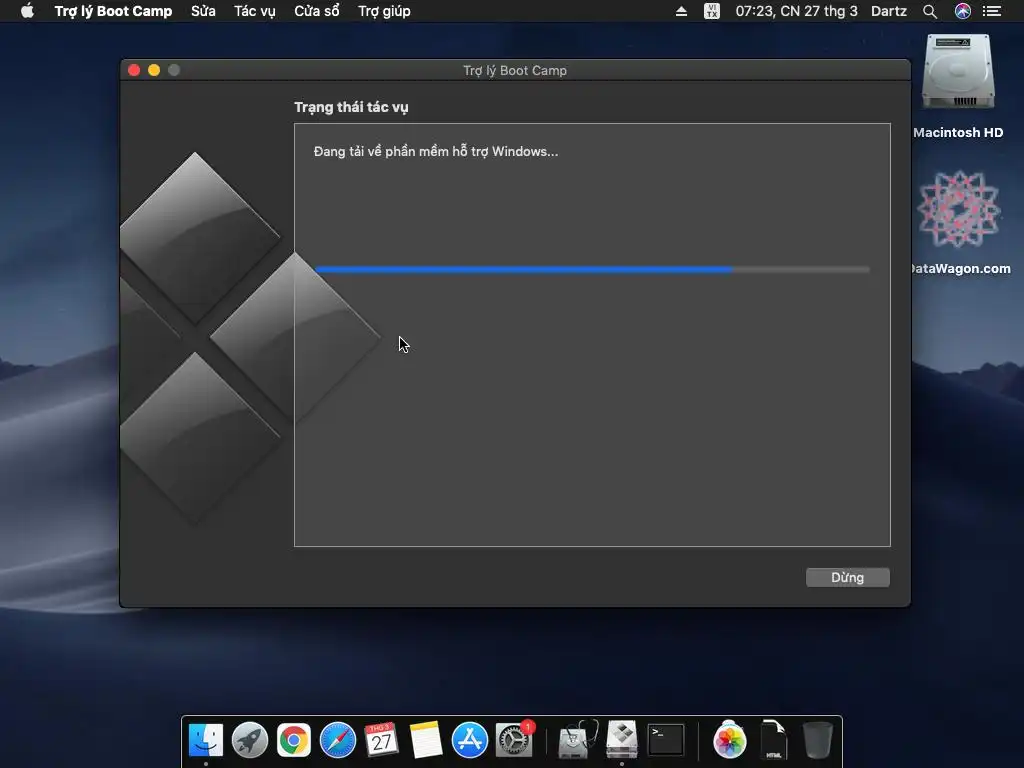Viewport: 1024px width, 768px height.
Task: Open System Preferences with badge in Dock
Action: point(514,740)
